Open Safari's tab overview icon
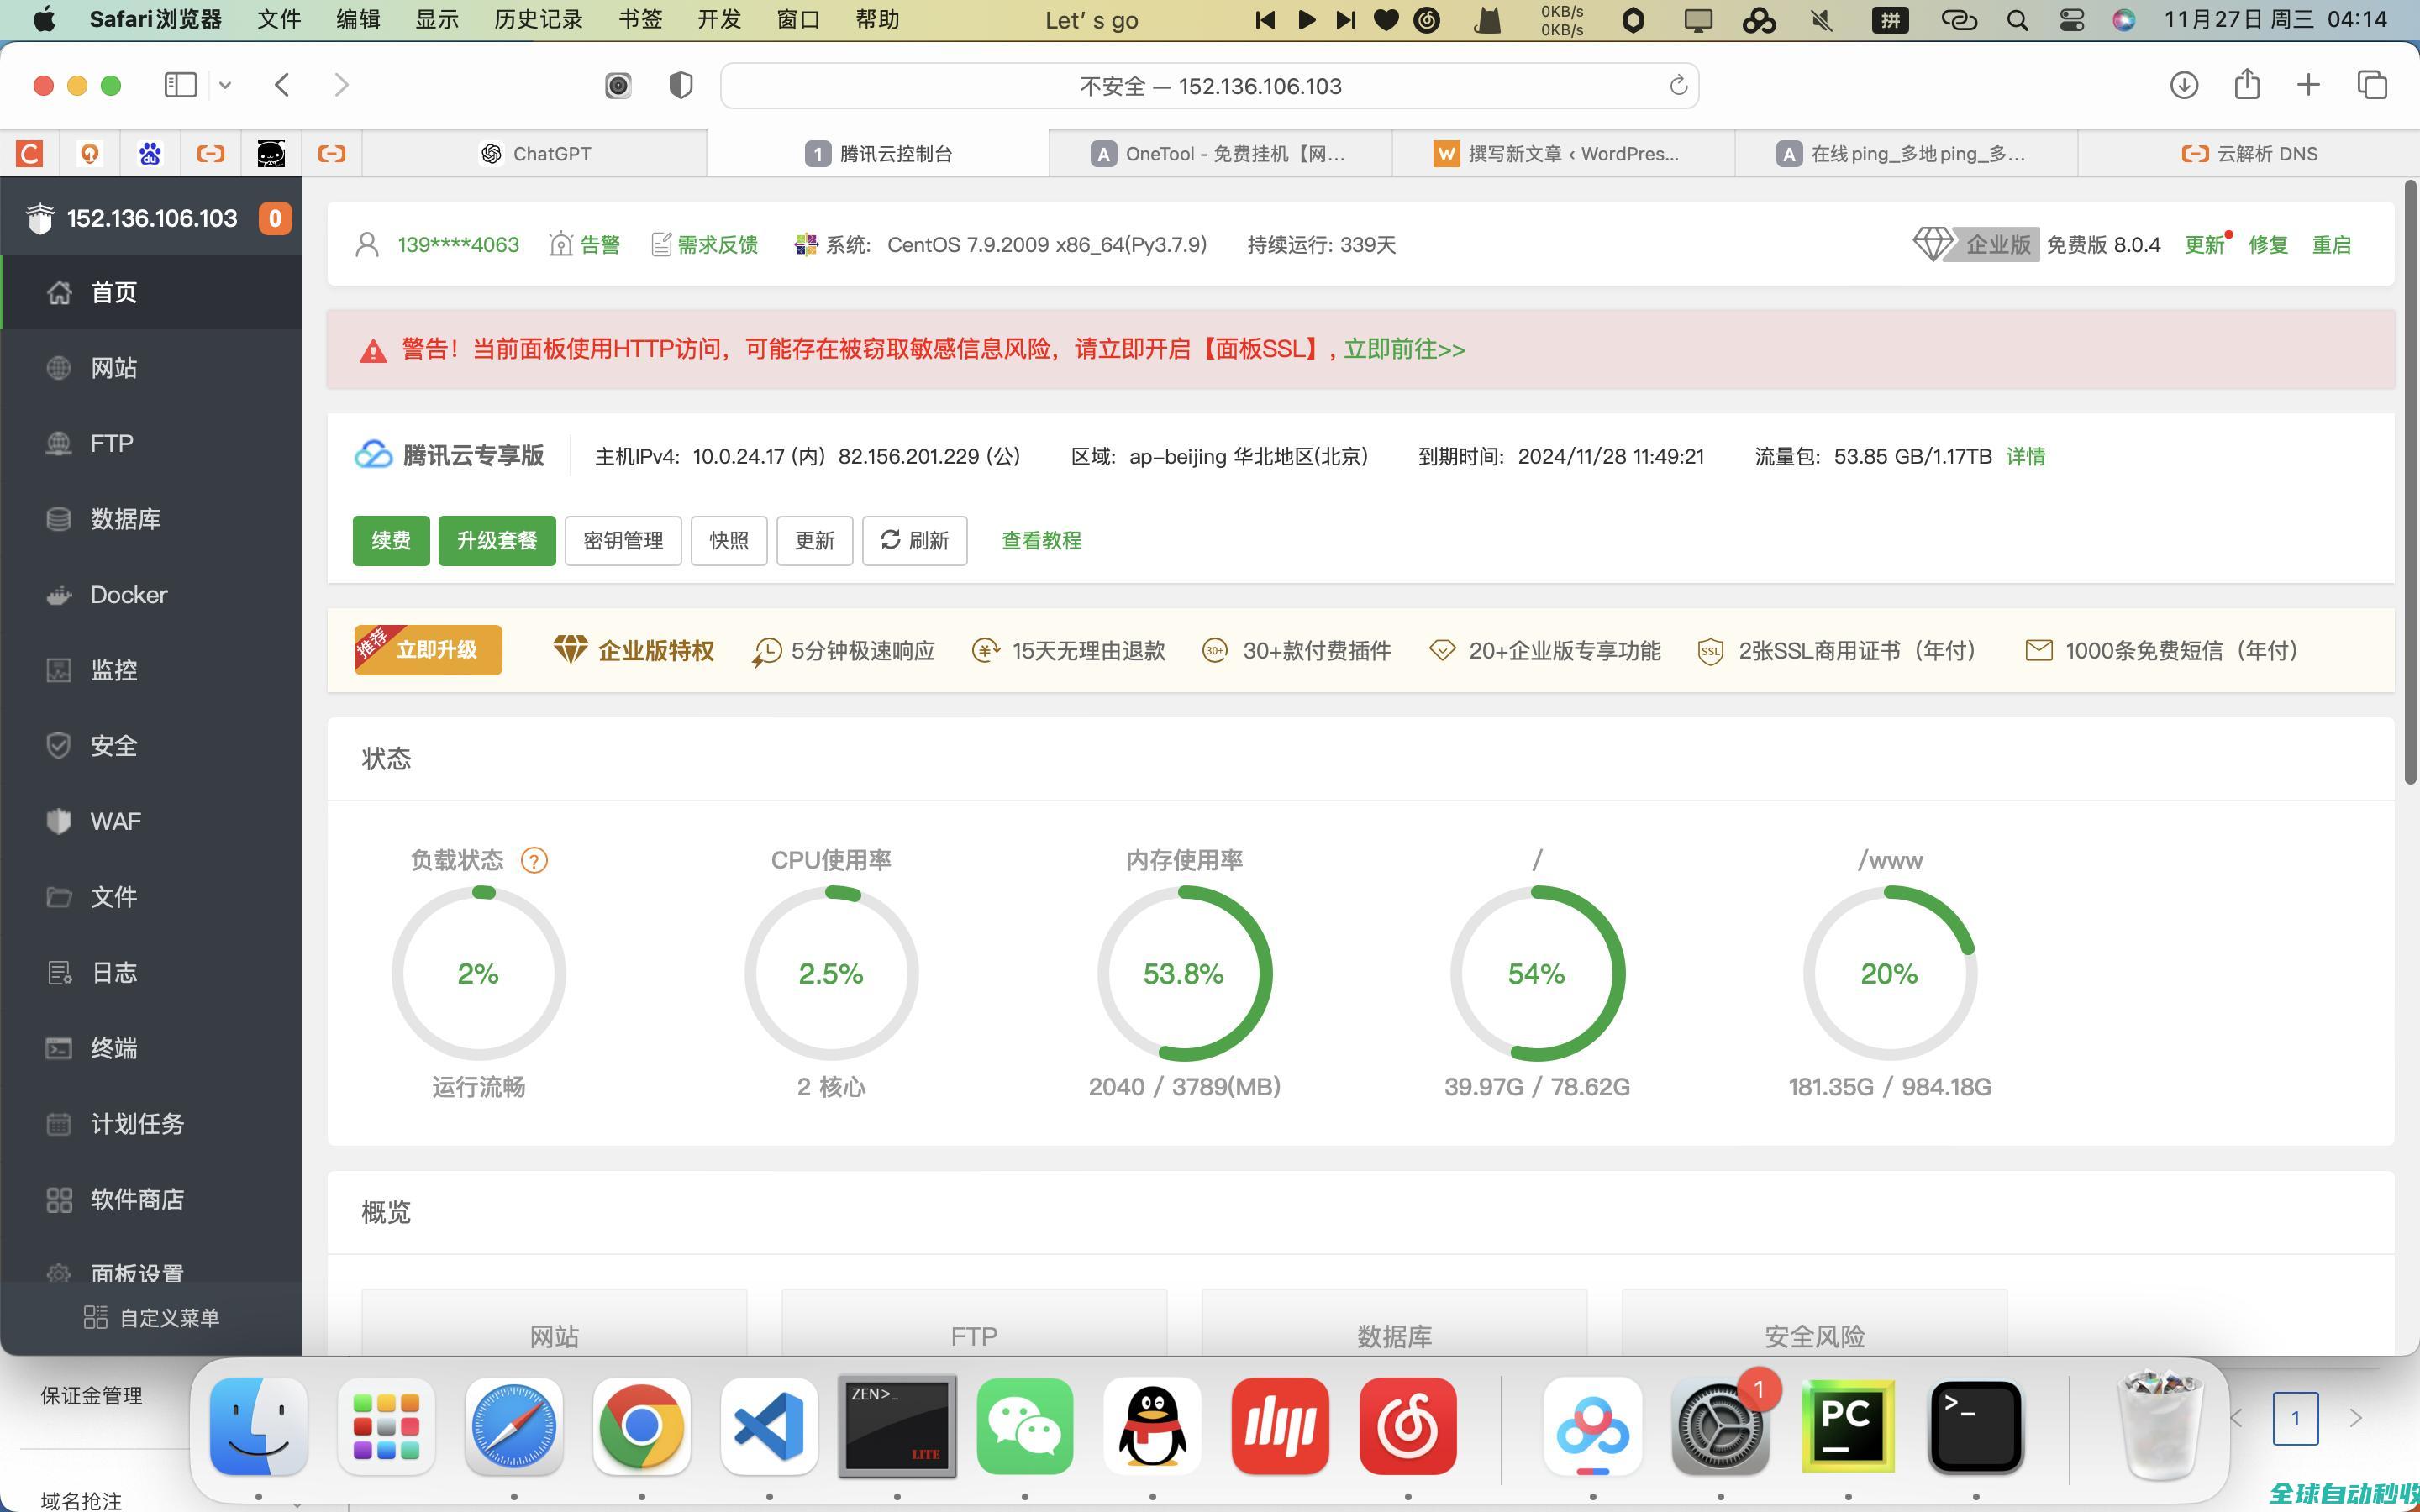 tap(2372, 85)
